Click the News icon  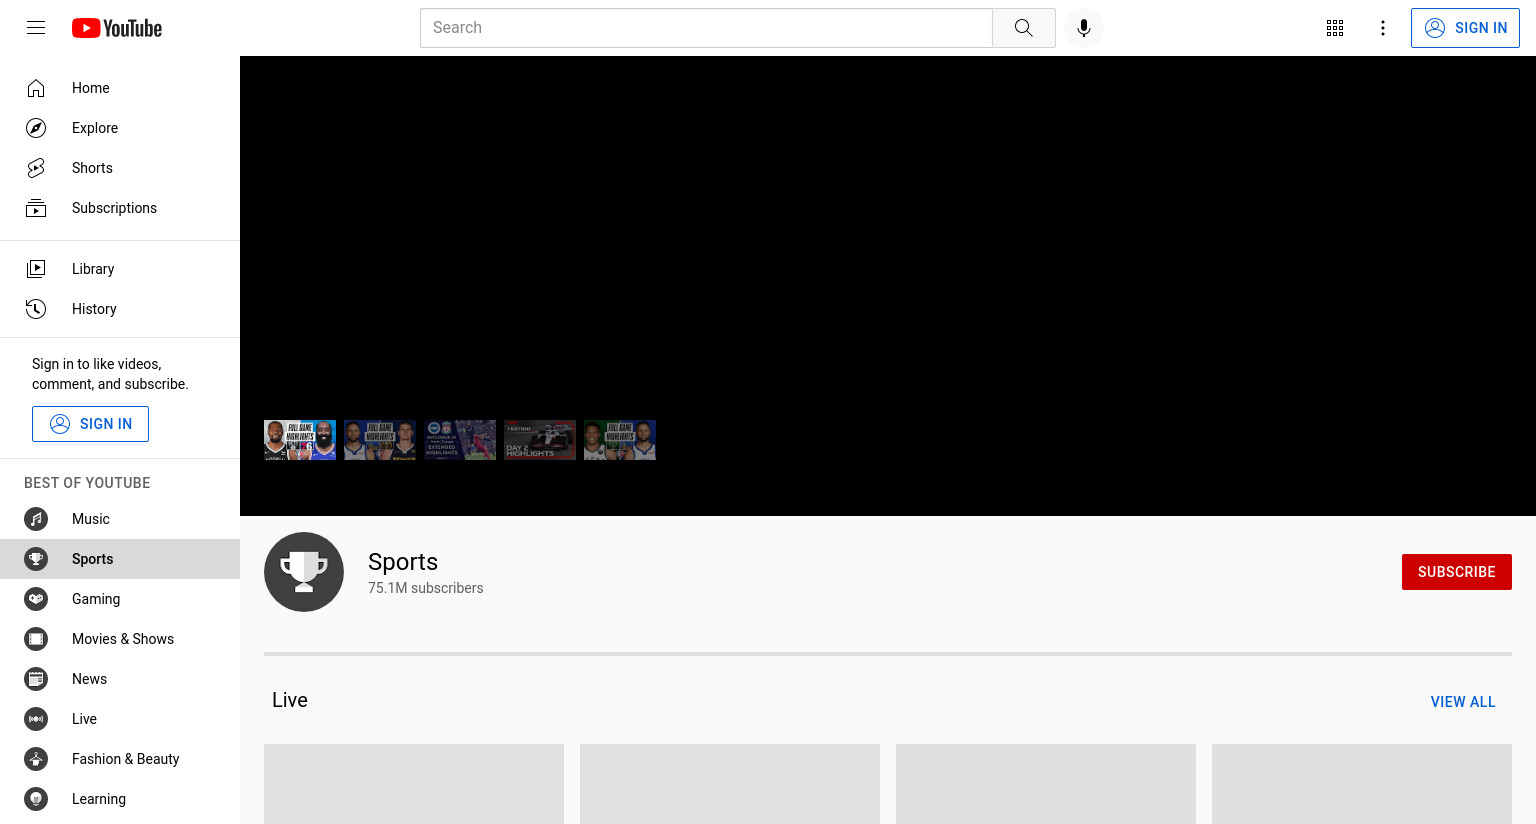[x=36, y=679]
